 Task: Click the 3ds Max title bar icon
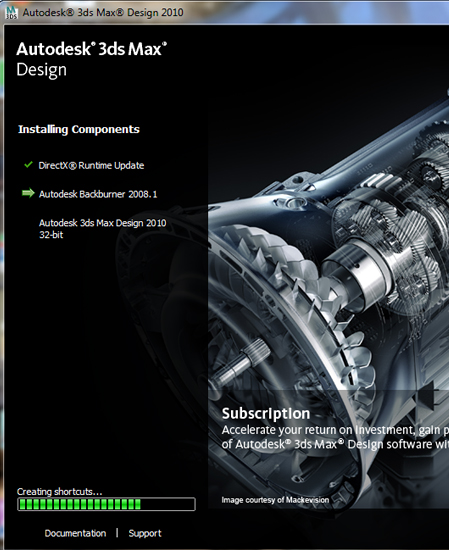pos(11,13)
